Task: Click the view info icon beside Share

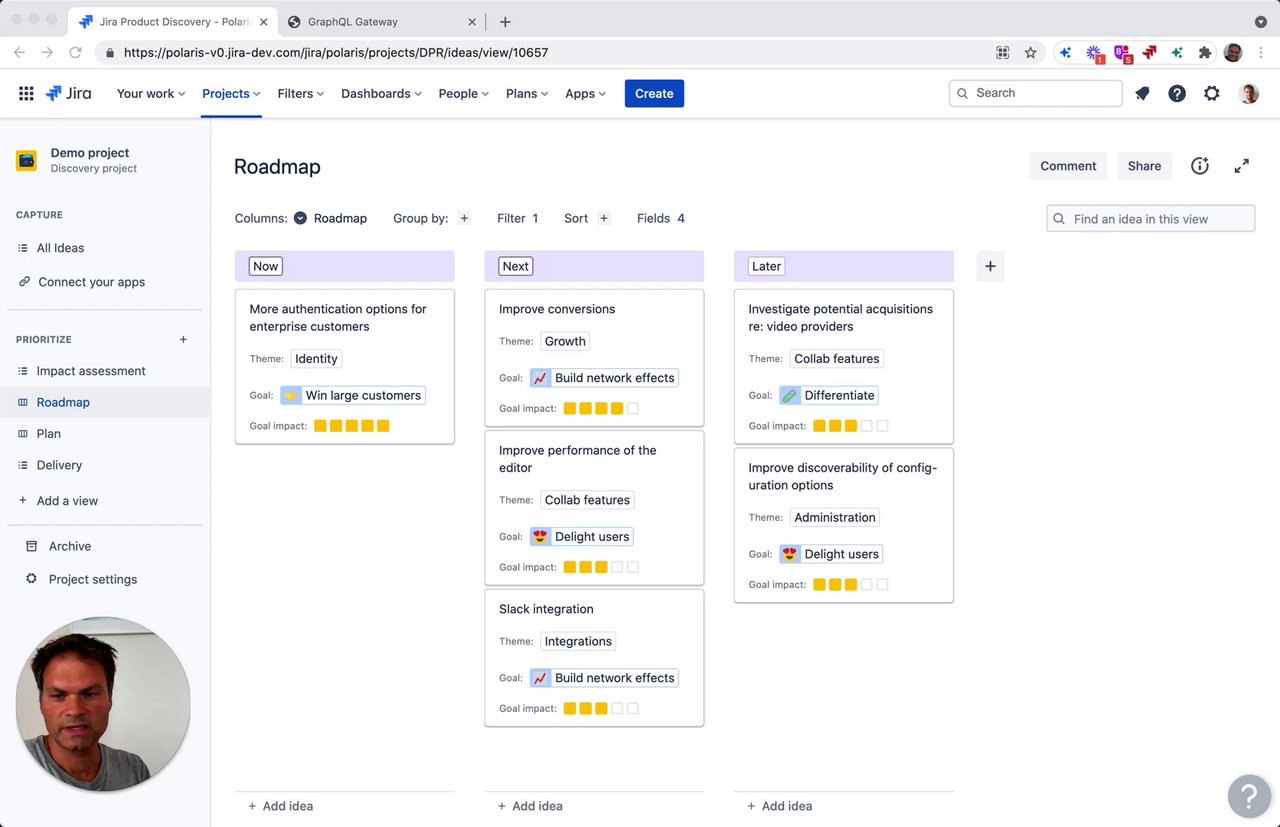Action: (1200, 166)
